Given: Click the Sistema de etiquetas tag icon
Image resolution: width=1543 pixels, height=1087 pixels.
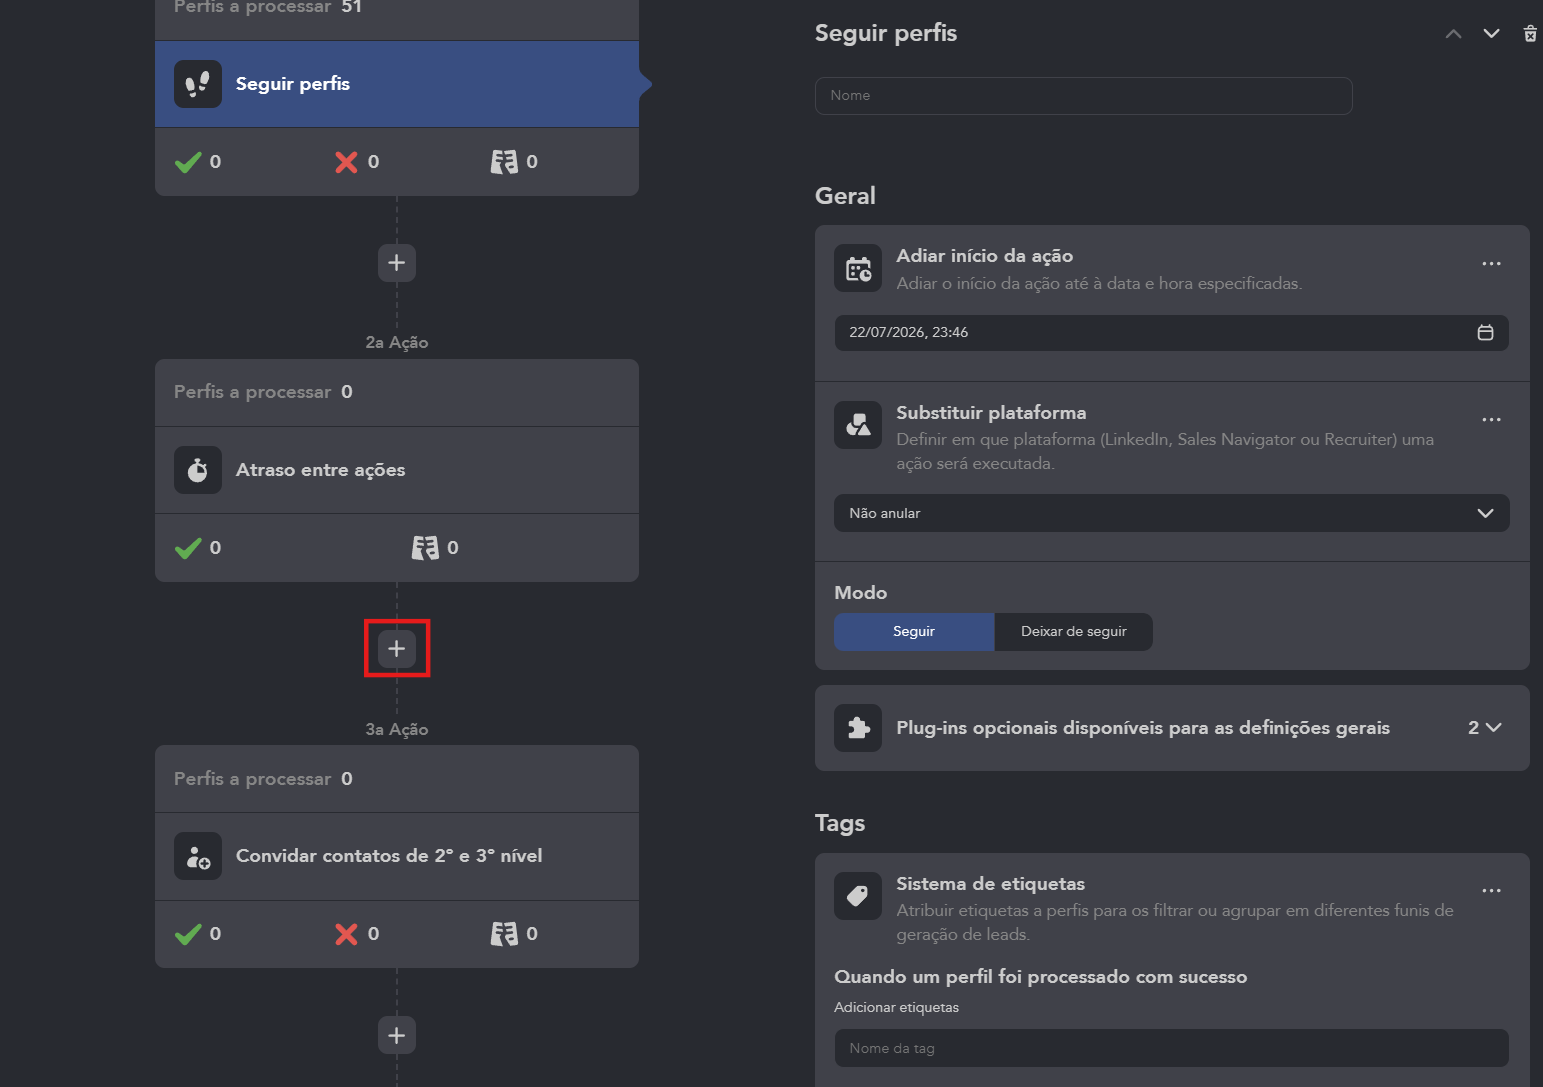Looking at the screenshot, I should tap(858, 896).
